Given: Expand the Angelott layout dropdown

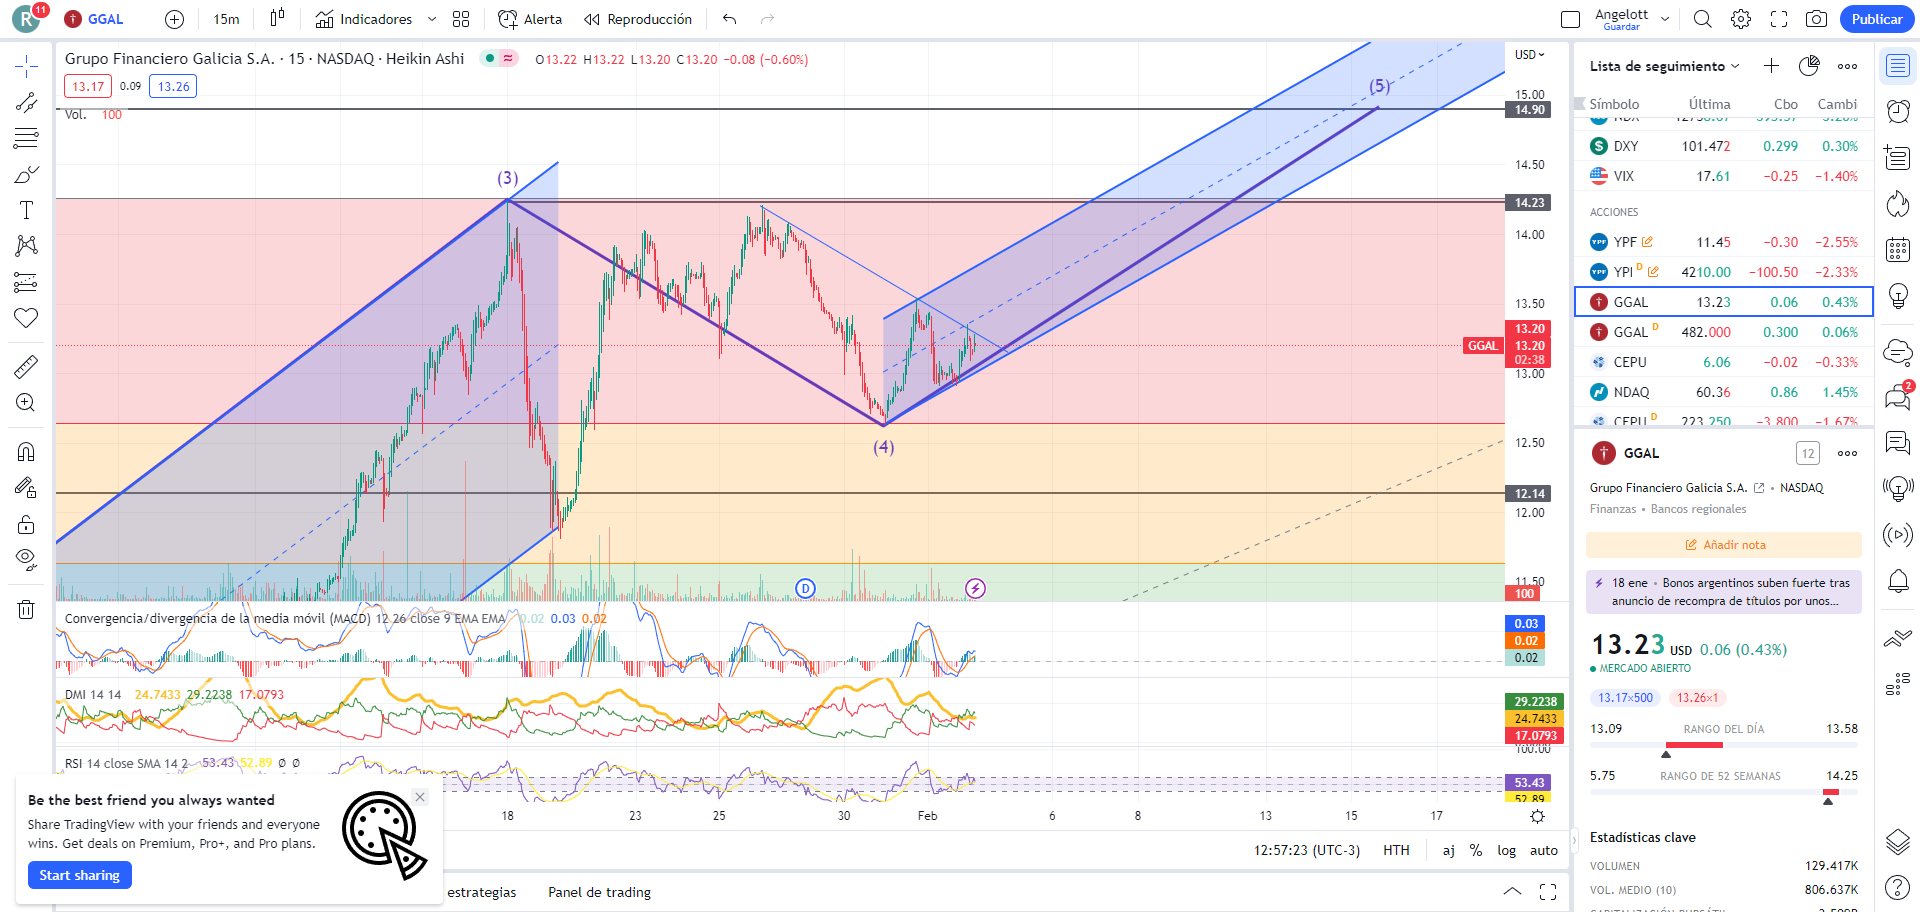Looking at the screenshot, I should [1665, 19].
